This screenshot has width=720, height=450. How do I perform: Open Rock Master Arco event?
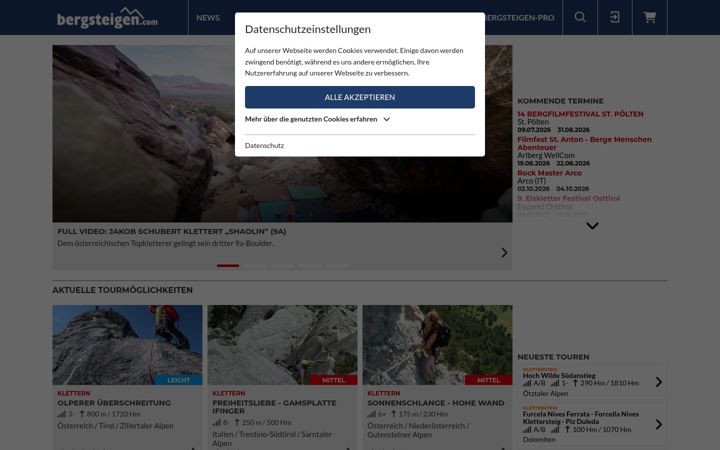(x=549, y=173)
